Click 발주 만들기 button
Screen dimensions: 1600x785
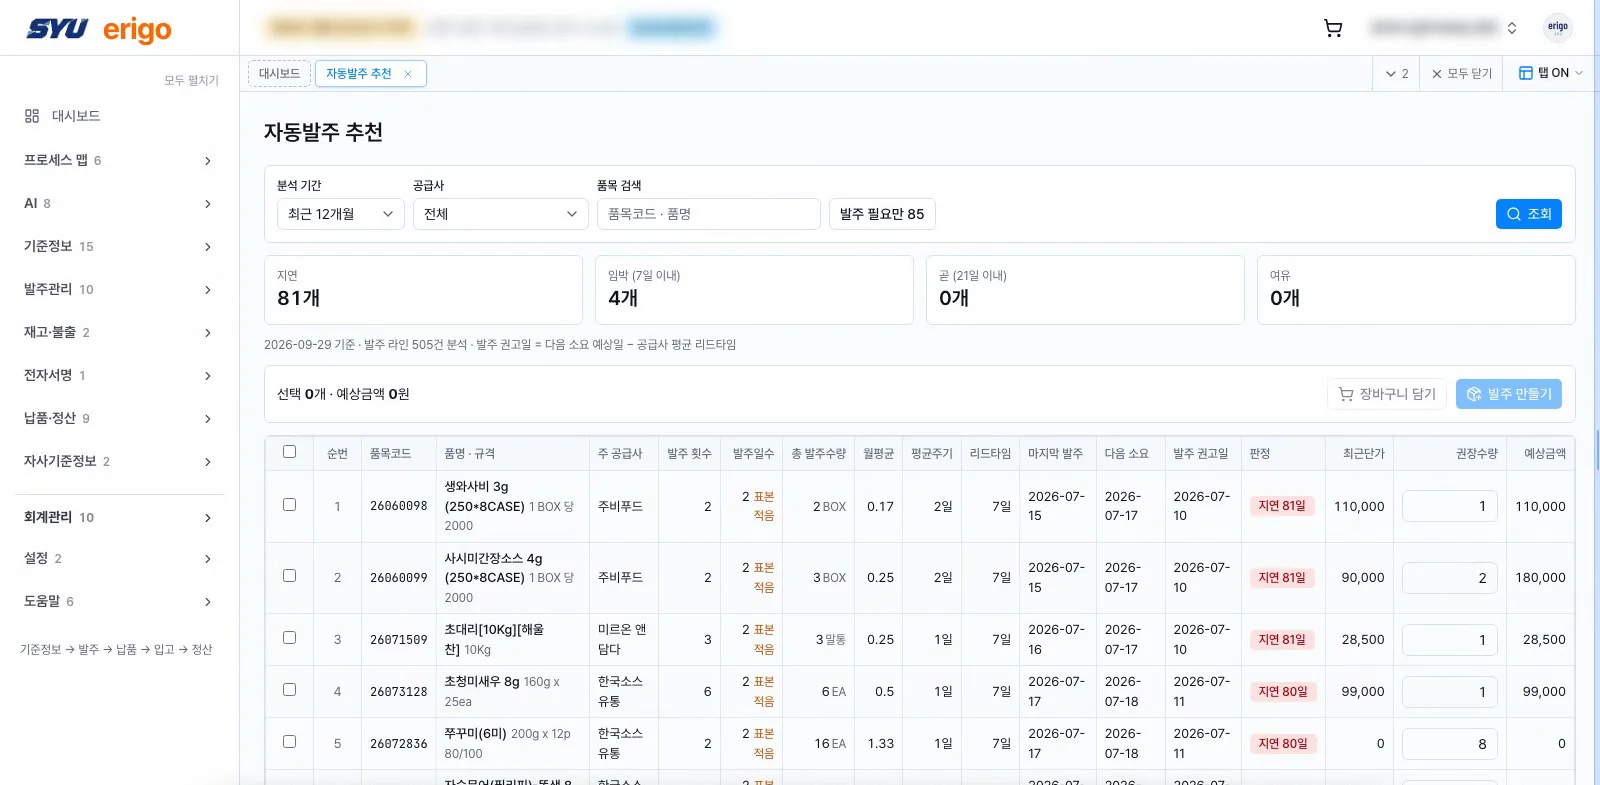pos(1509,394)
